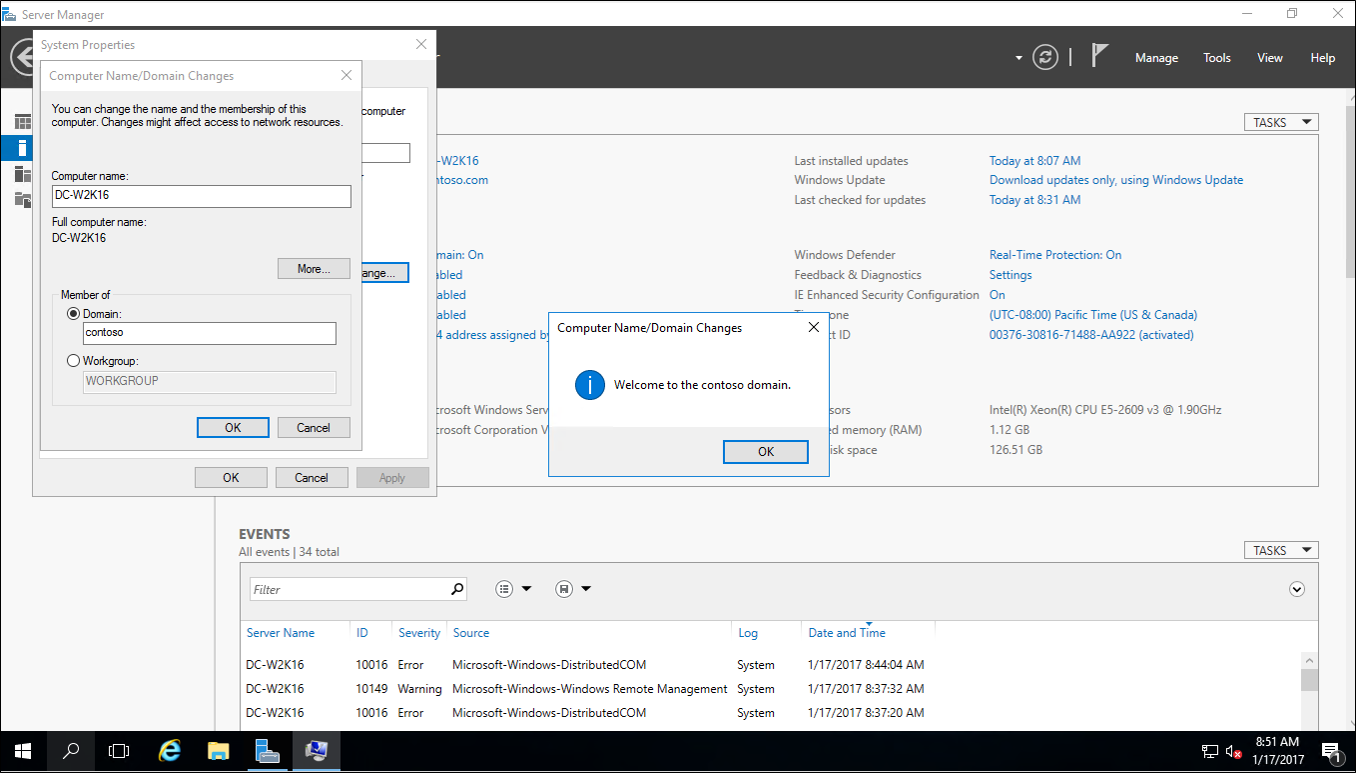Open the Last installed updates Today at 8:07 AM link
The width and height of the screenshot is (1356, 773).
pyautogui.click(x=1035, y=161)
